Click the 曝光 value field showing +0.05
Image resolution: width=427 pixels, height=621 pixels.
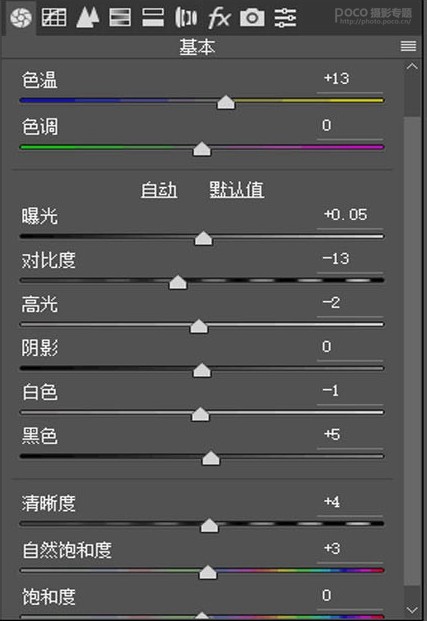tap(350, 215)
